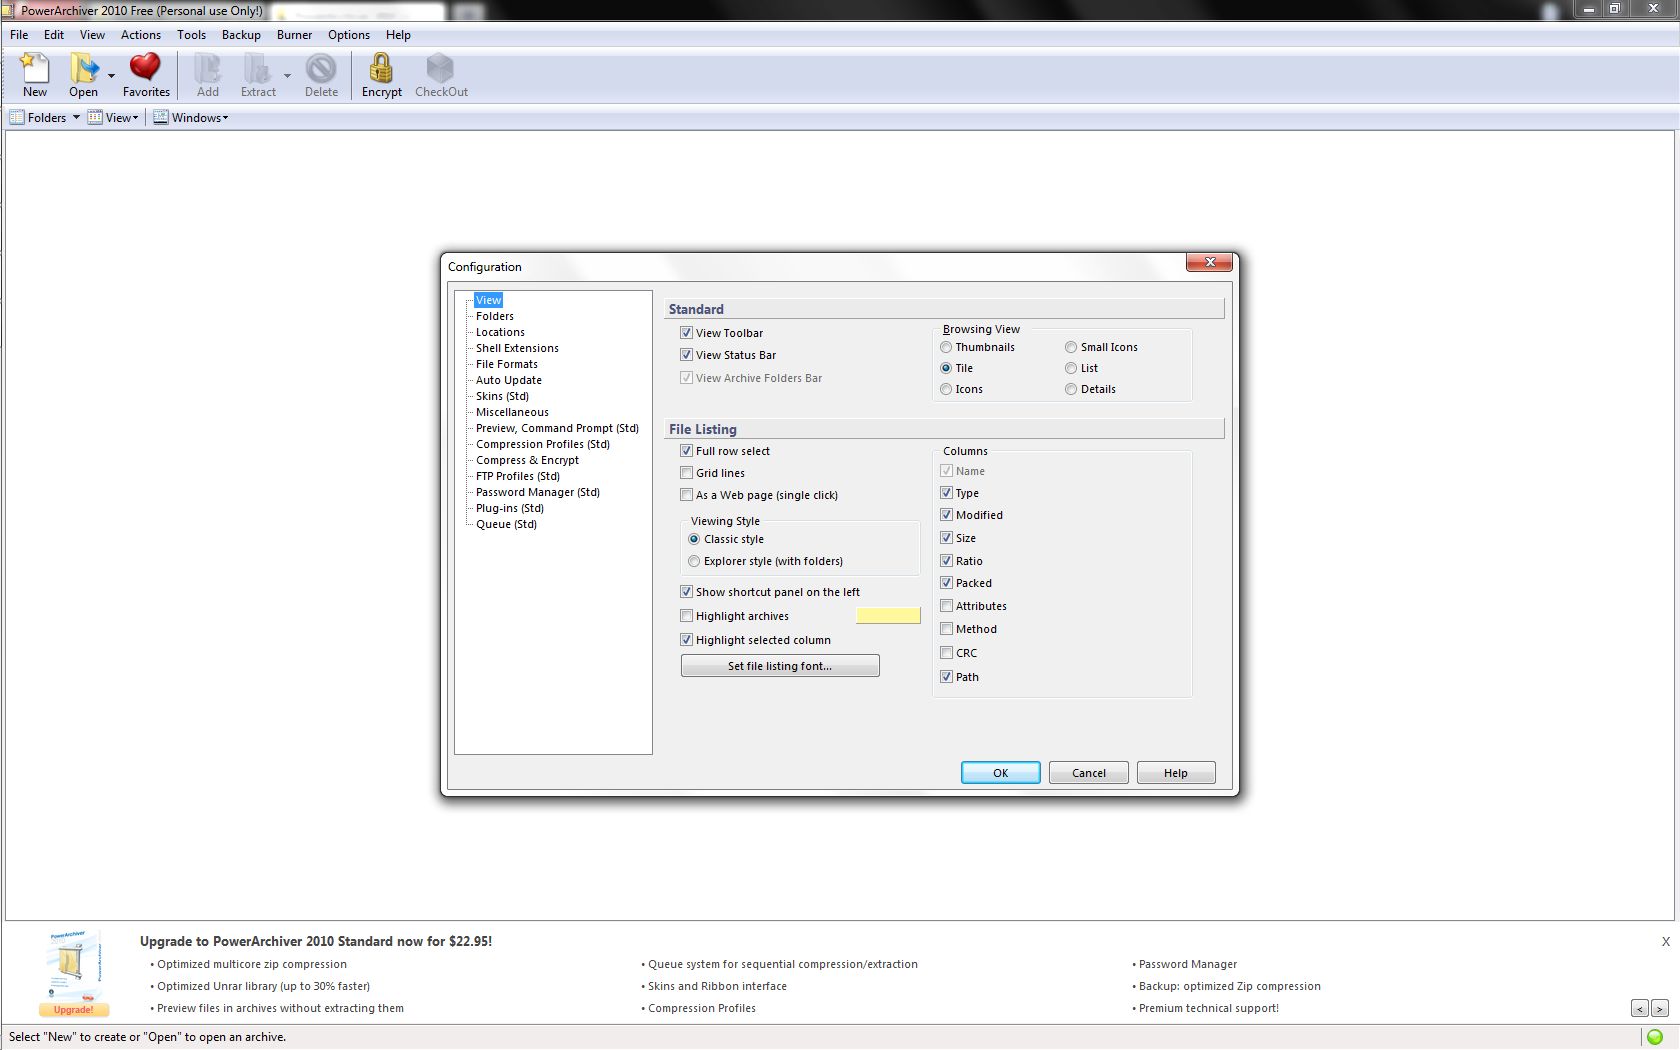The height and width of the screenshot is (1050, 1680).
Task: Select Classic style viewing option
Action: pyautogui.click(x=694, y=539)
